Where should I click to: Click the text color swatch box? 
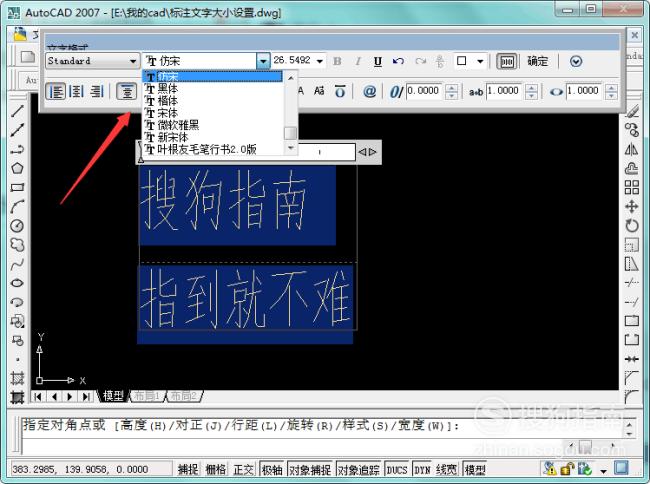(461, 61)
